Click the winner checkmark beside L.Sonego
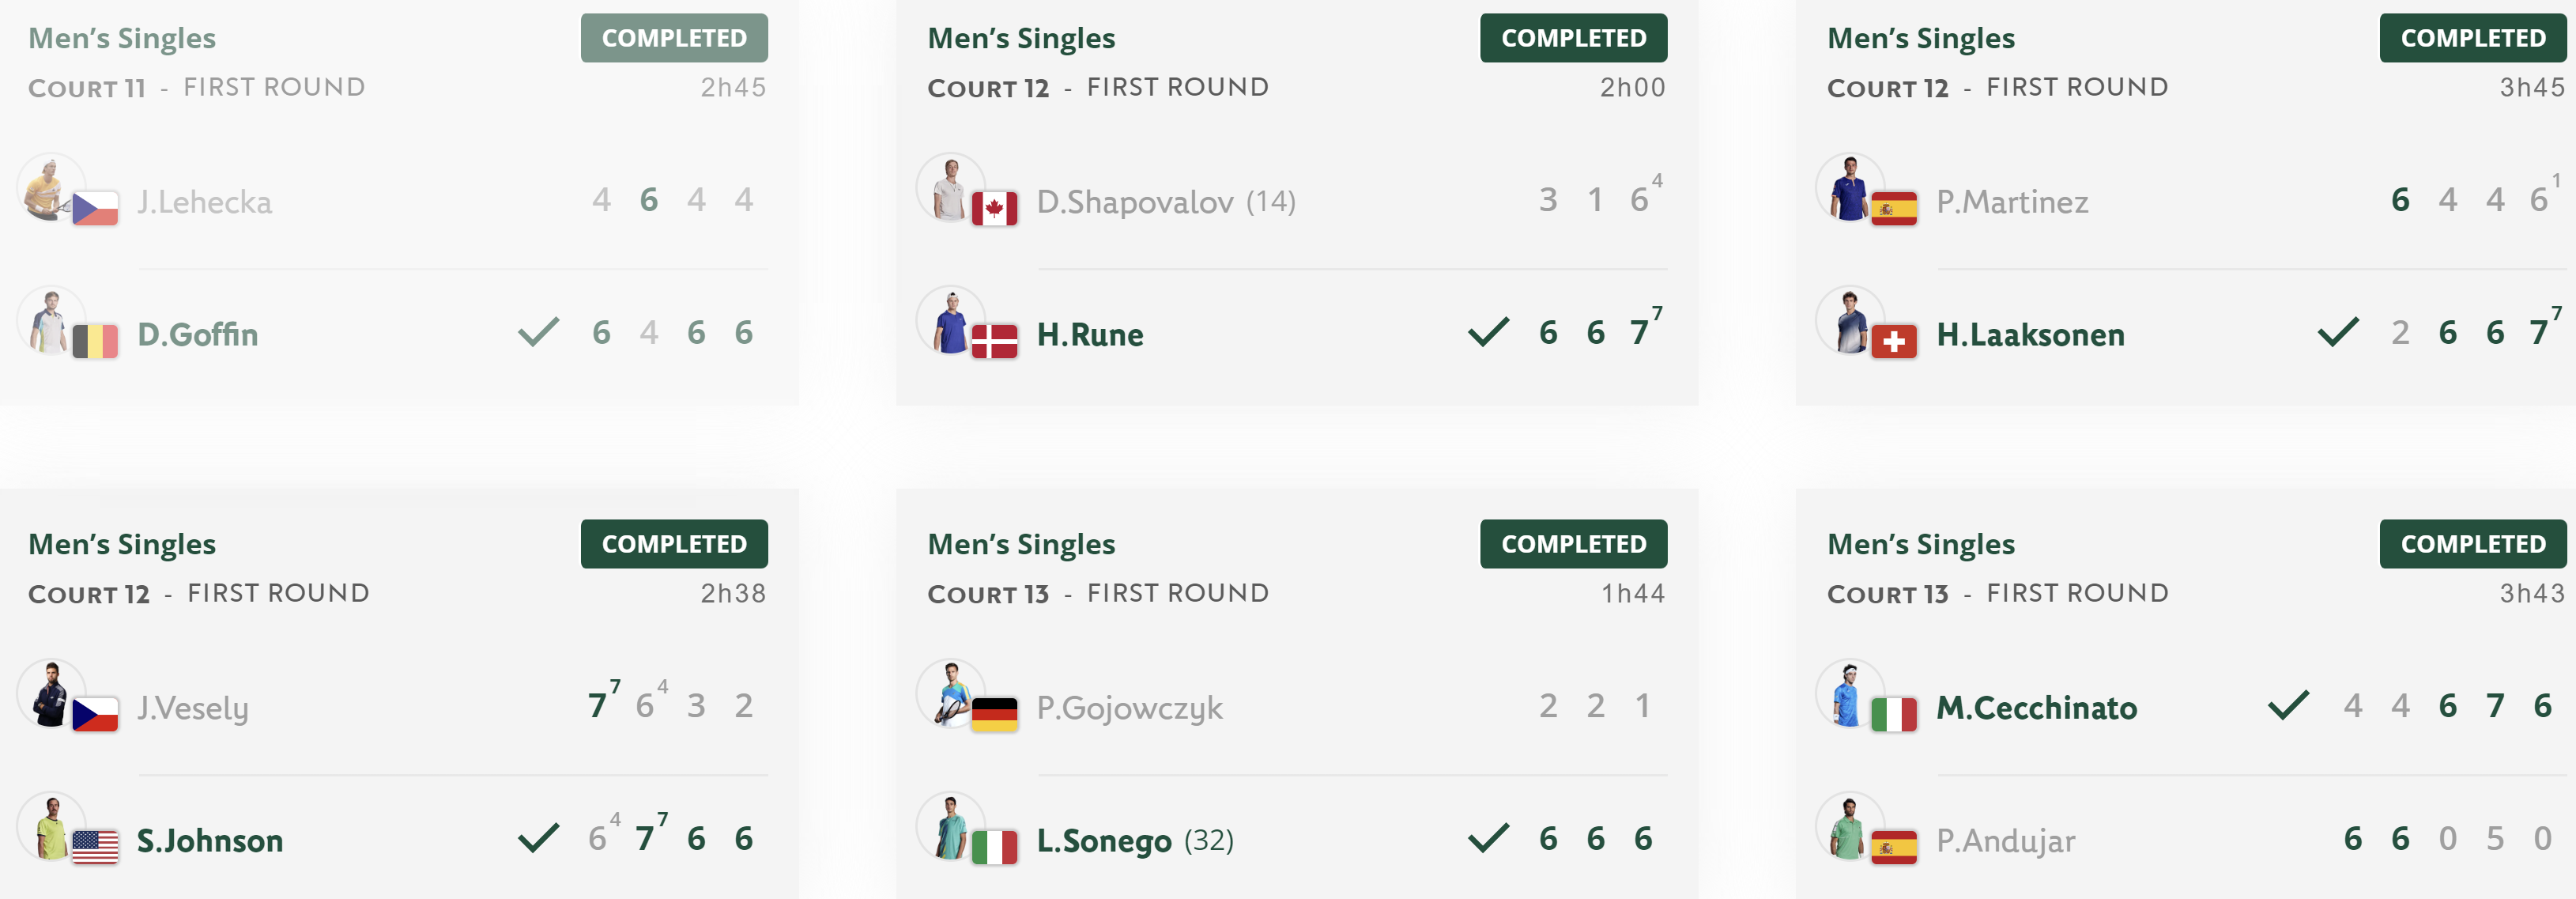 (x=1488, y=838)
